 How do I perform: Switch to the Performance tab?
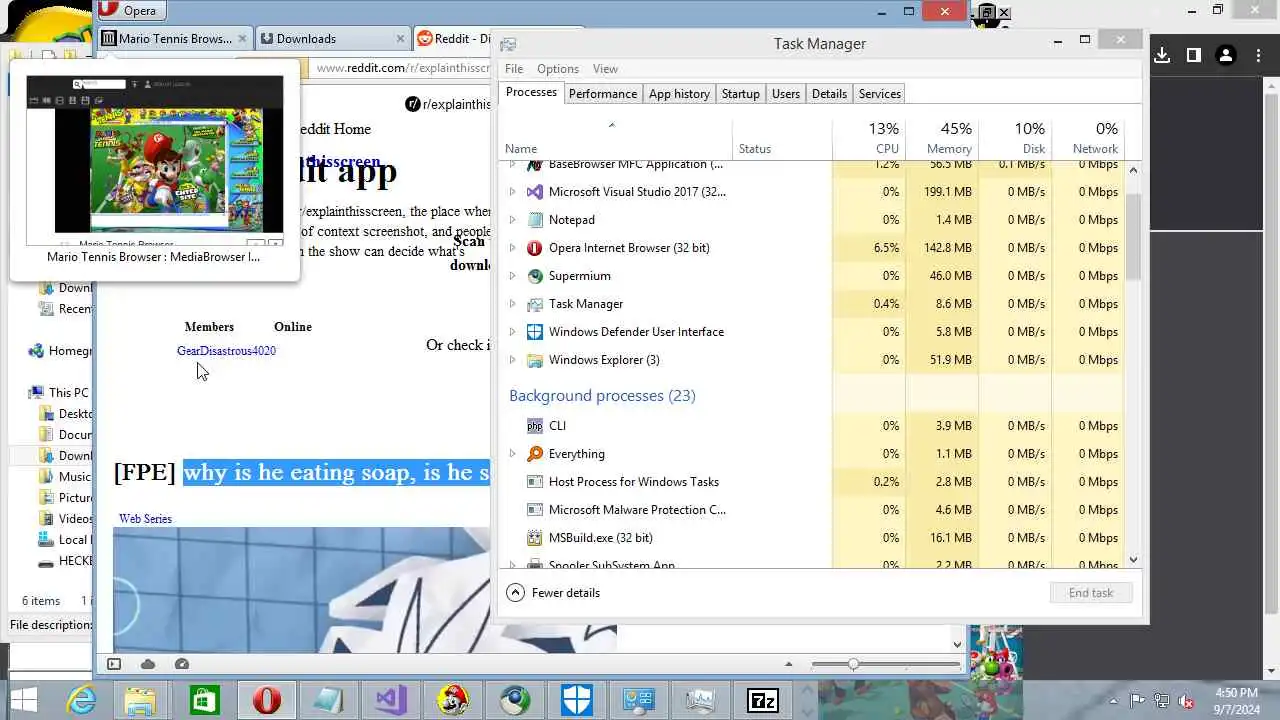point(602,94)
